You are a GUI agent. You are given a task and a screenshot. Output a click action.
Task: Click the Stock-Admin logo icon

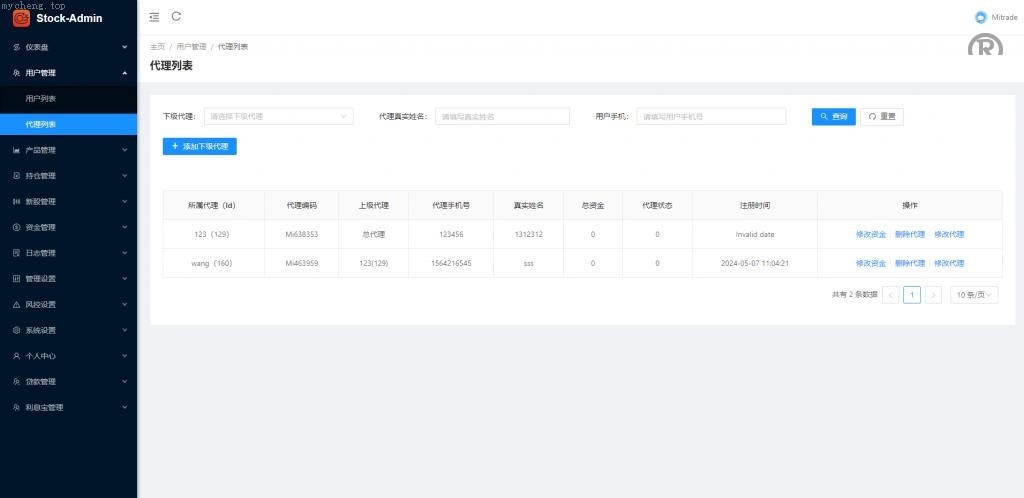coord(21,18)
